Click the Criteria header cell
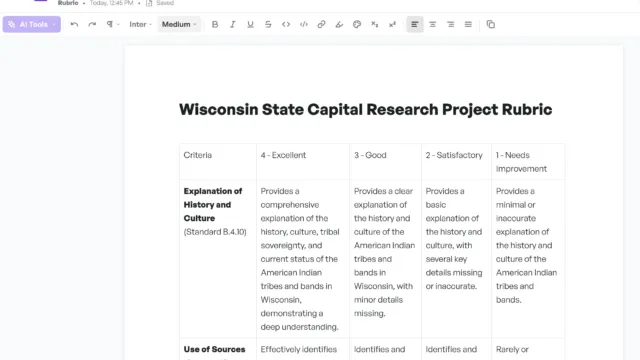The width and height of the screenshot is (640, 360). pyautogui.click(x=218, y=162)
